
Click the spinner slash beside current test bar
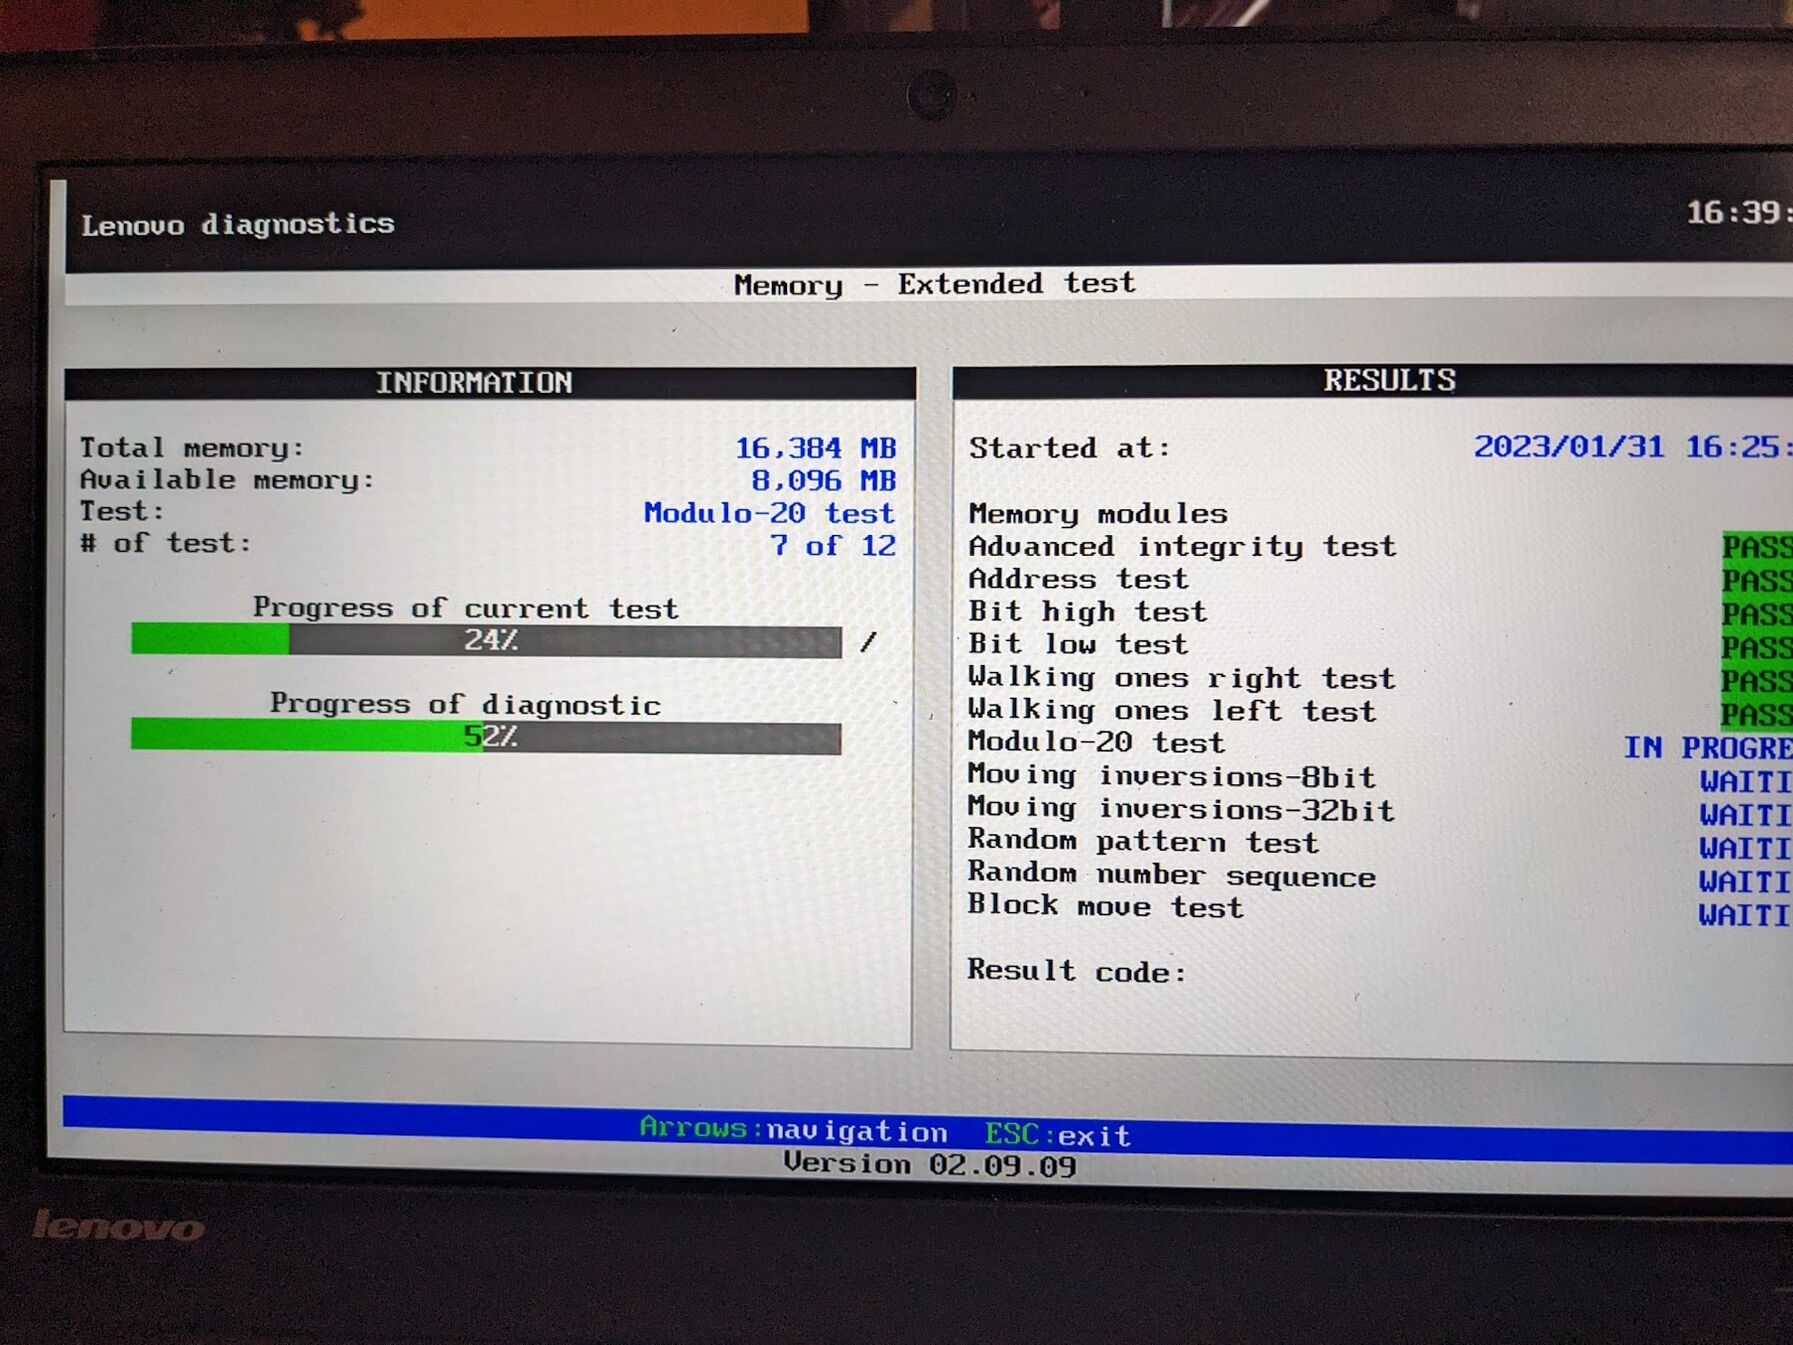coord(868,642)
